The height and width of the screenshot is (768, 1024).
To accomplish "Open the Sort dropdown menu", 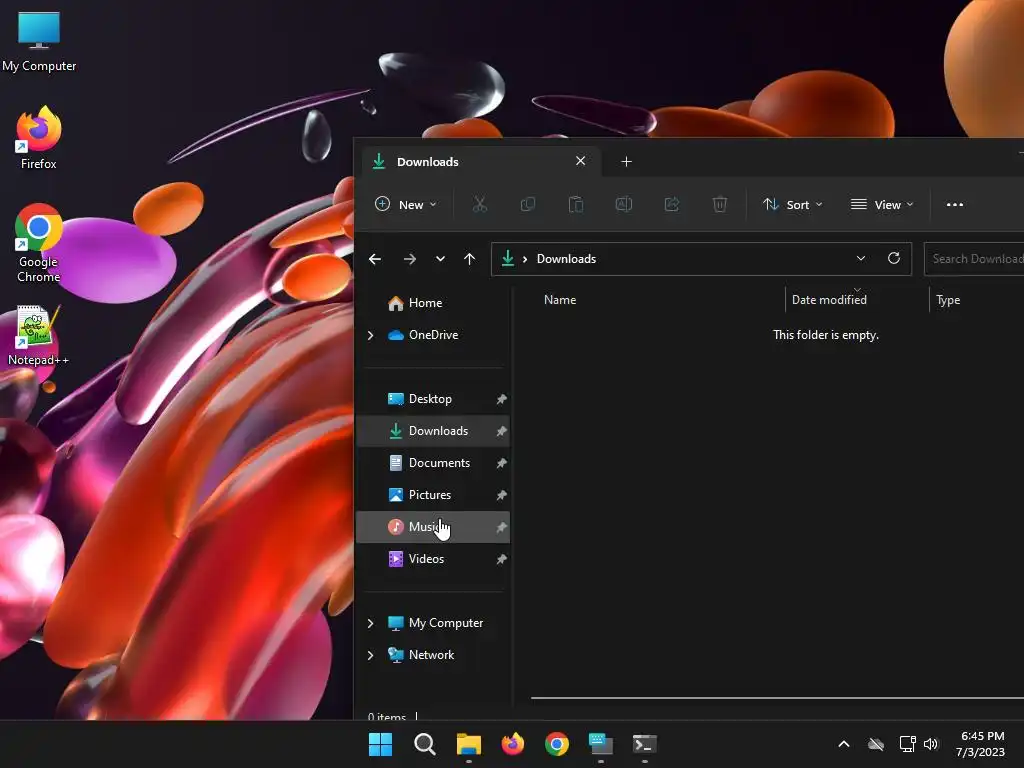I will click(793, 204).
